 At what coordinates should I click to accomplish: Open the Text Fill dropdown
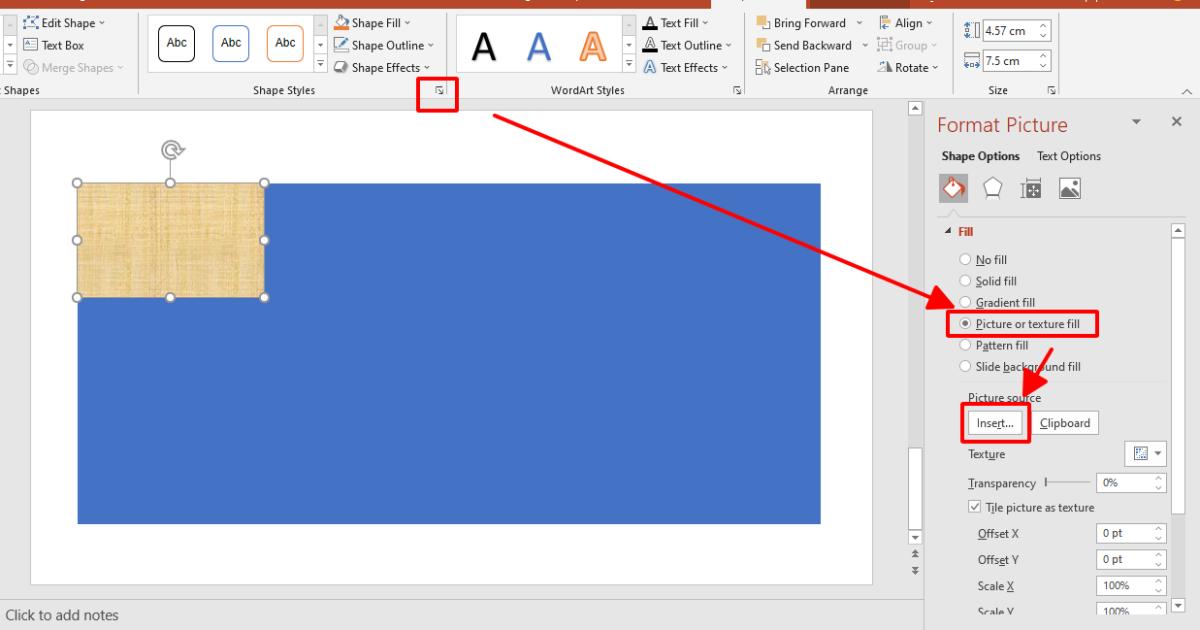click(676, 22)
